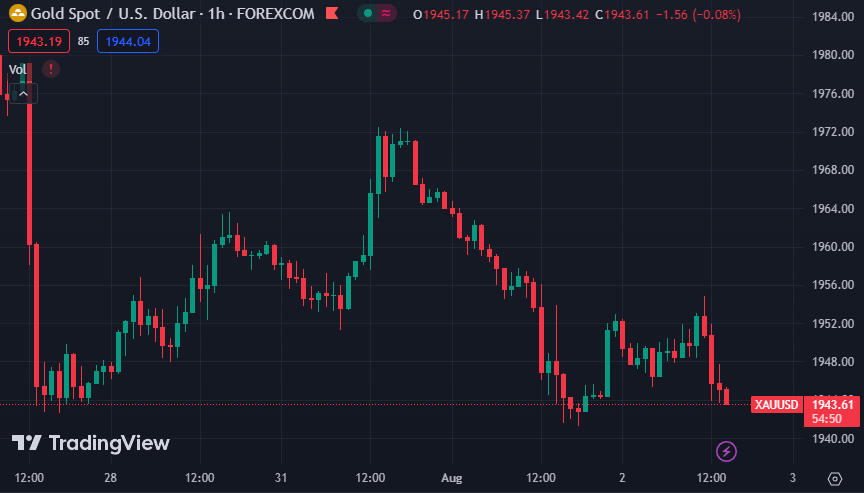Click the XAUUSD symbol label on the price line
Viewport: 864px width, 493px height.
(x=776, y=404)
